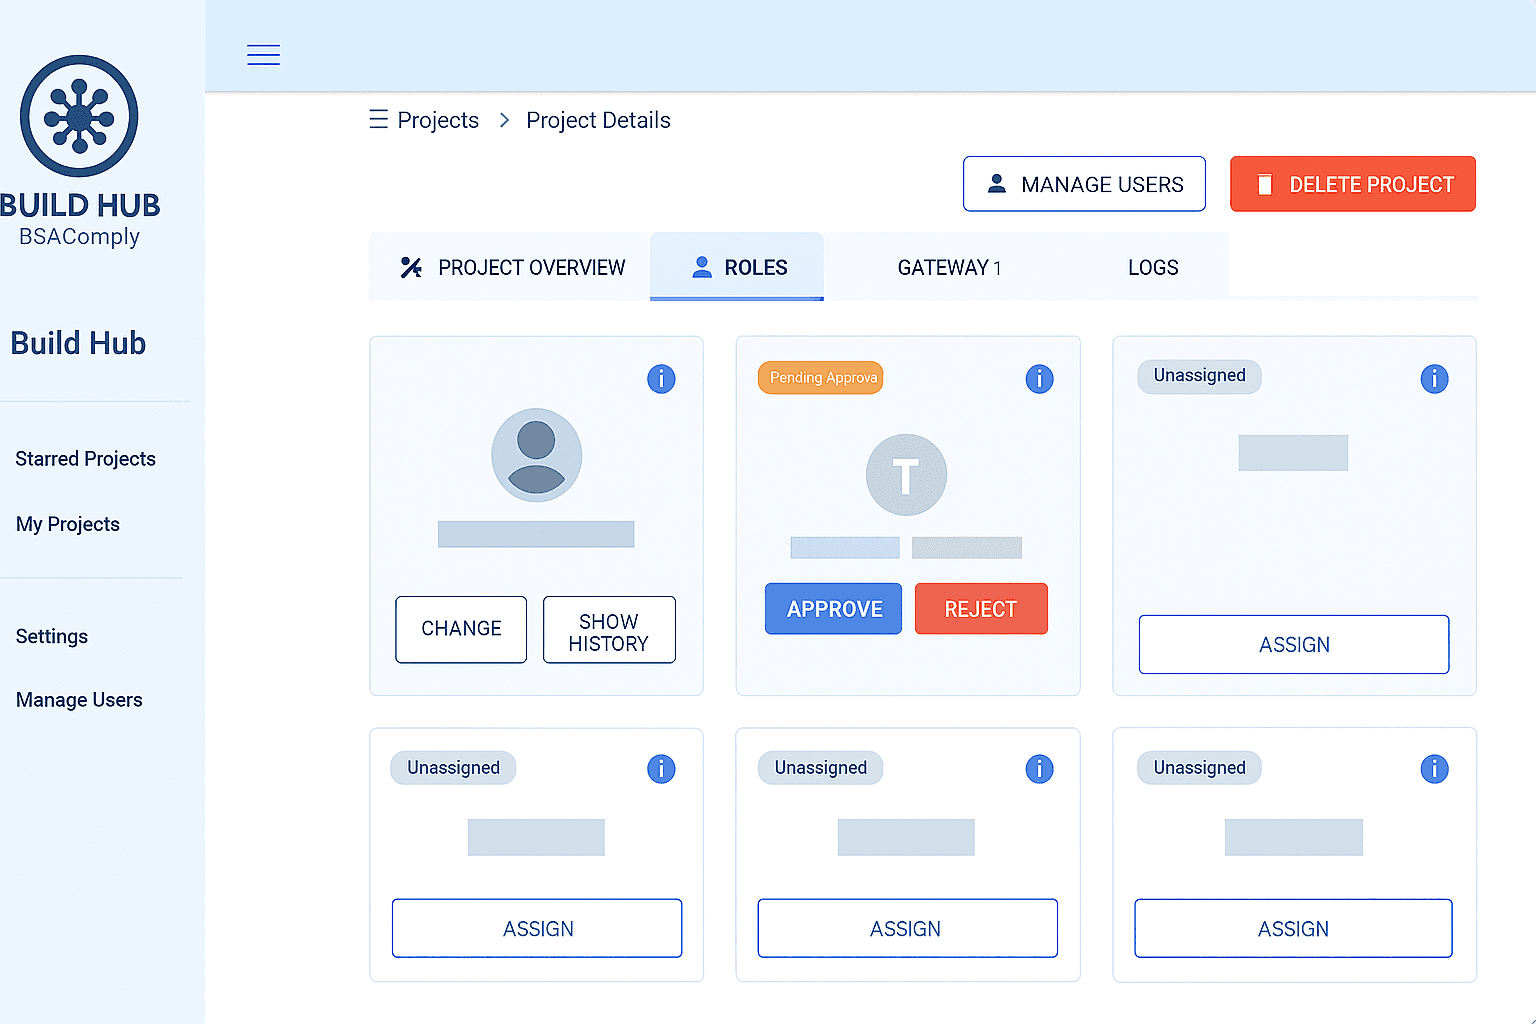Reject the pending role request
1536x1024 pixels.
coord(980,609)
